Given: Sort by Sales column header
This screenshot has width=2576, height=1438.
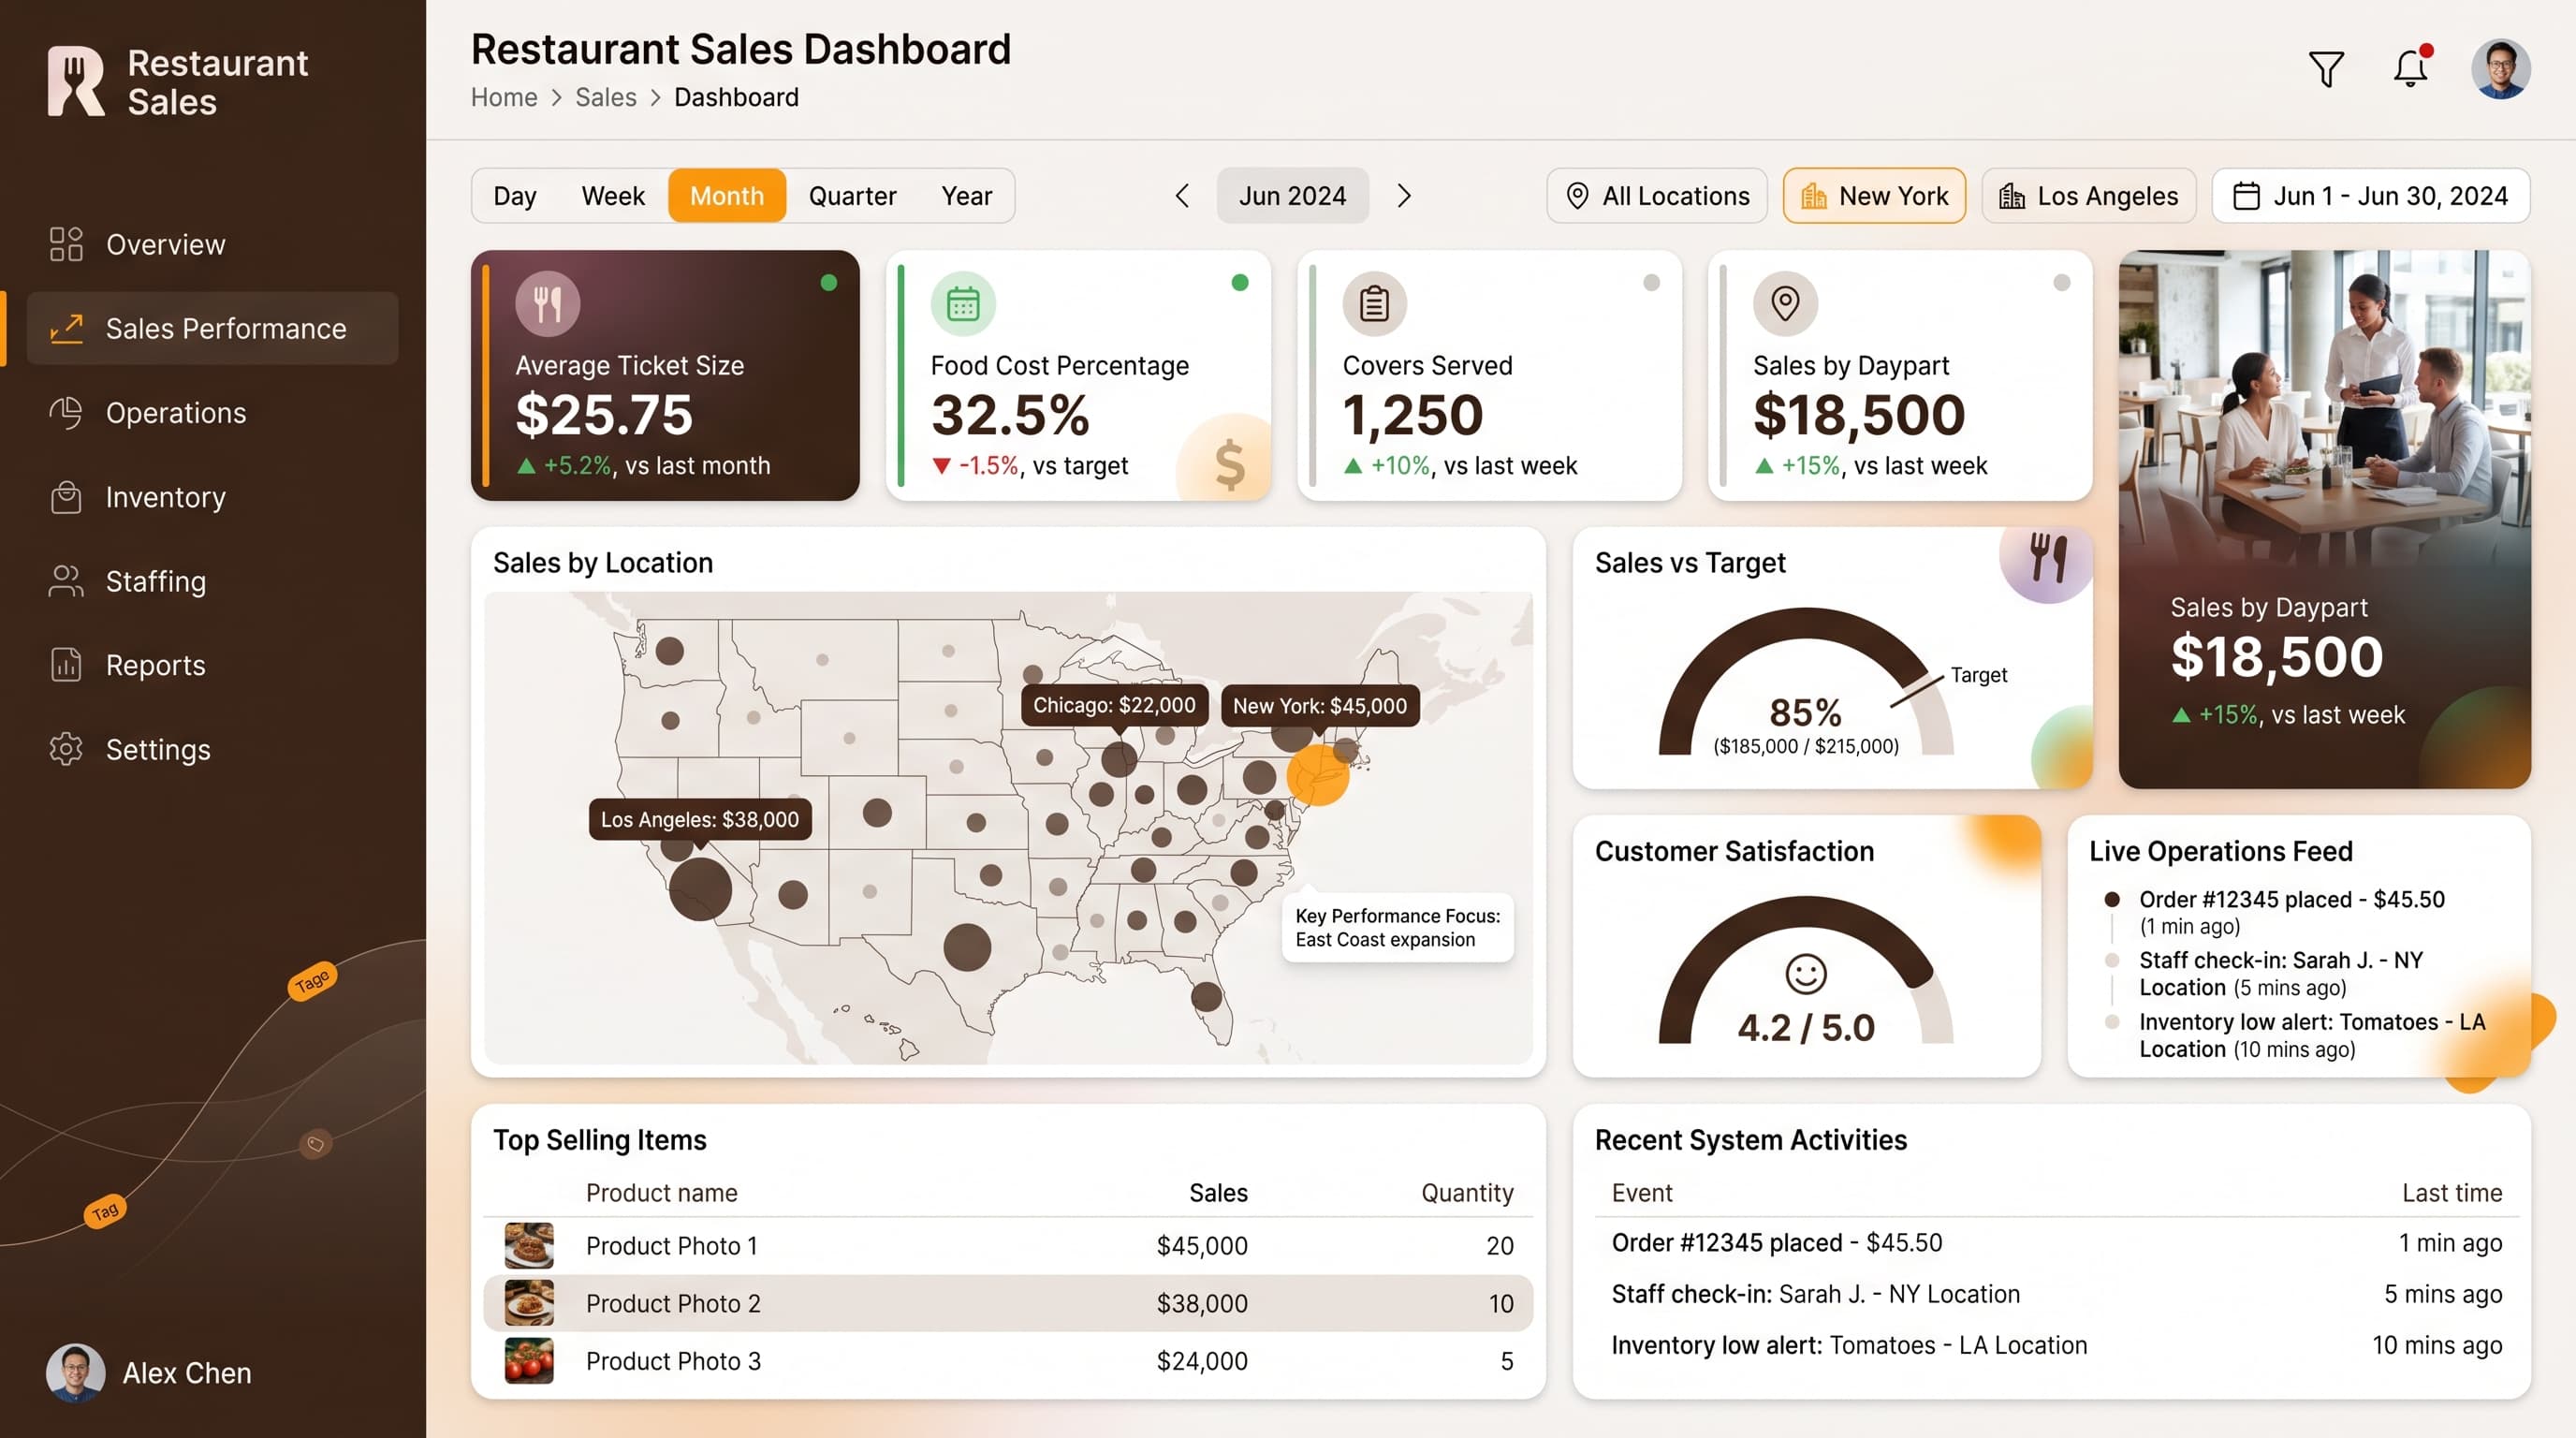Looking at the screenshot, I should tap(1218, 1192).
